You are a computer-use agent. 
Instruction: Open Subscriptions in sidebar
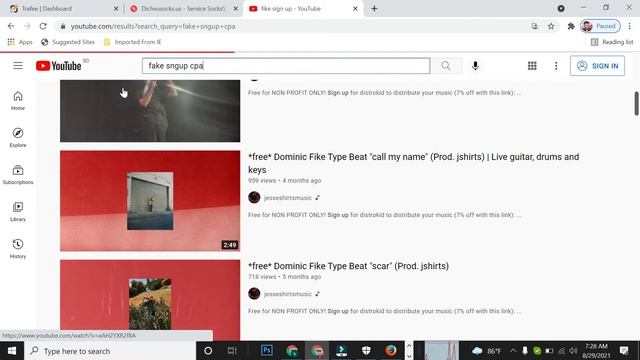[18, 175]
